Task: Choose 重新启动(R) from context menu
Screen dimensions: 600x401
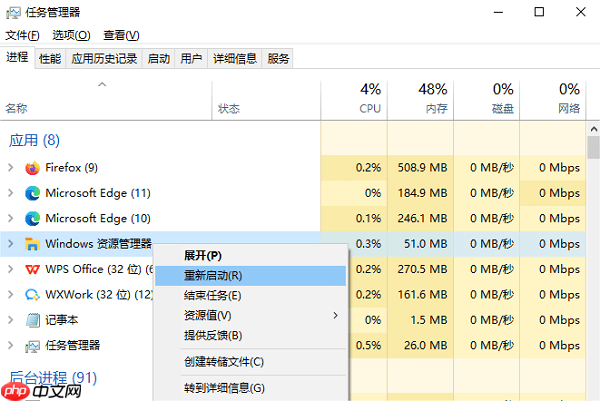Action: click(x=213, y=275)
